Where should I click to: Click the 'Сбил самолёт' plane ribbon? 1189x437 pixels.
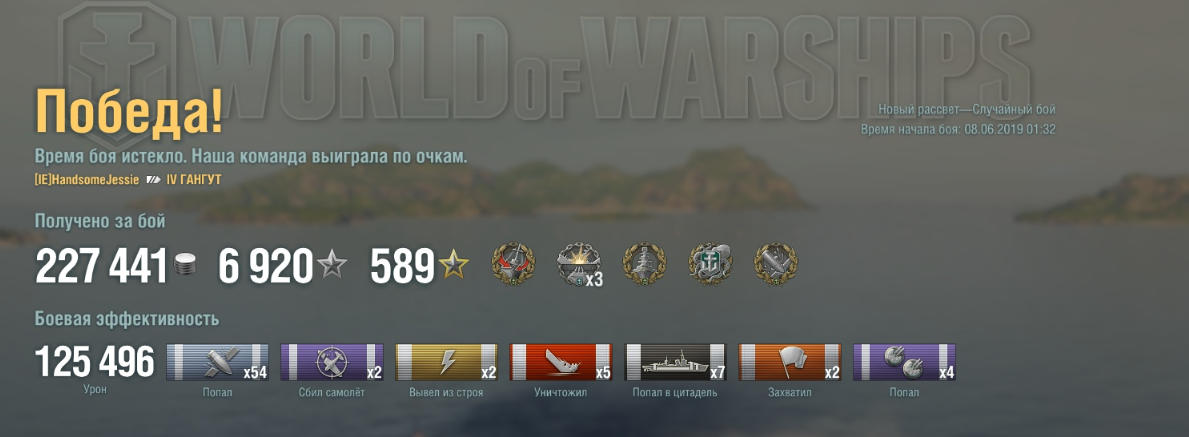tap(332, 362)
